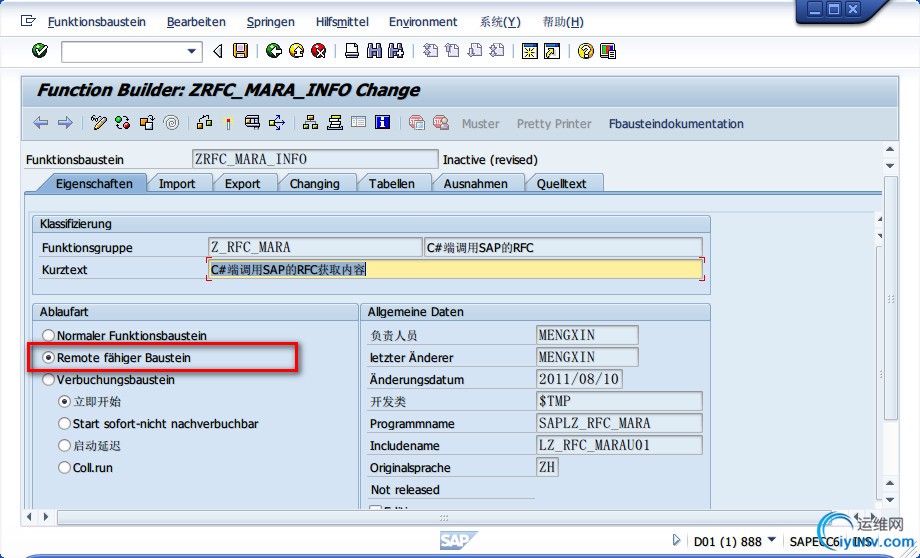
Task: Click the Enhance spiral icon
Action: pos(171,123)
